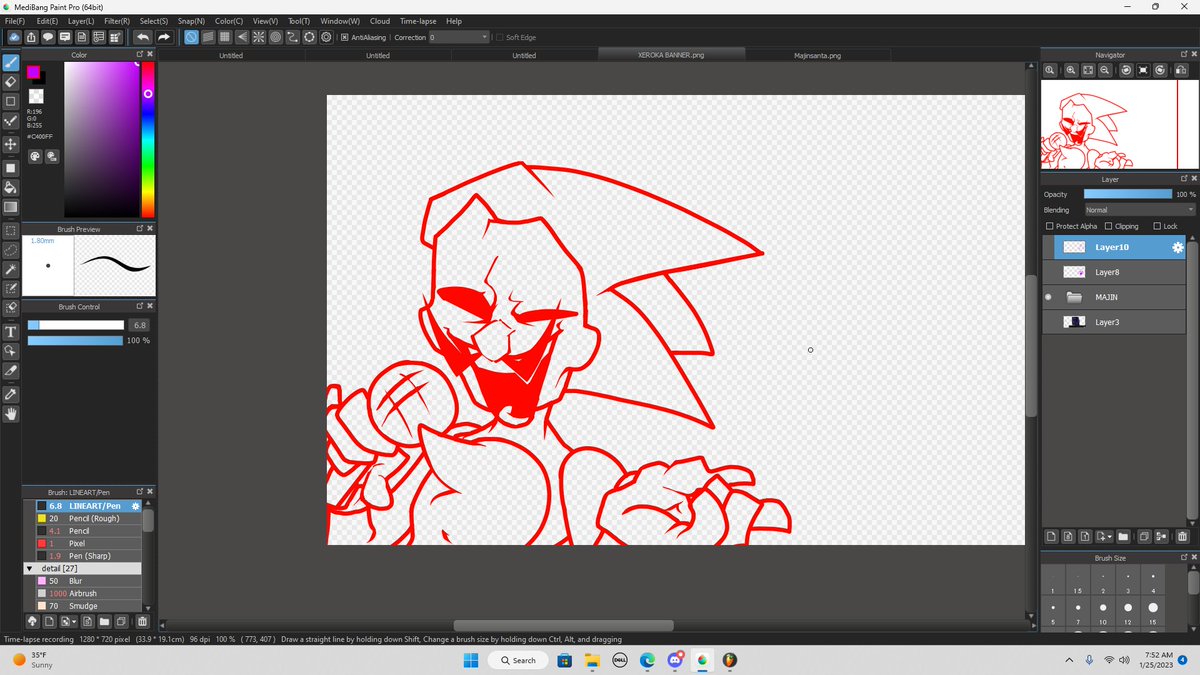Click the Navigator preview thumbnail

click(x=1118, y=125)
